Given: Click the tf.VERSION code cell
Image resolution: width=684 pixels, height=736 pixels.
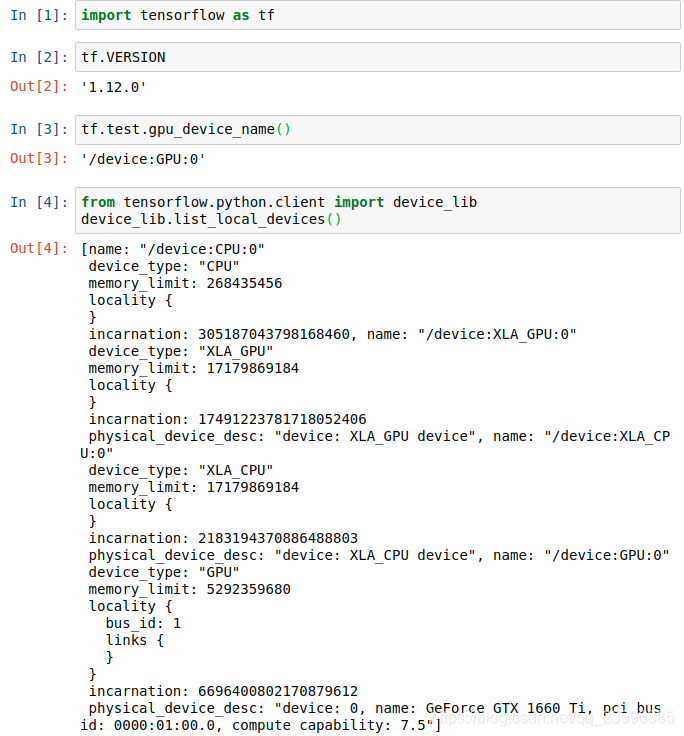Looking at the screenshot, I should click(377, 57).
